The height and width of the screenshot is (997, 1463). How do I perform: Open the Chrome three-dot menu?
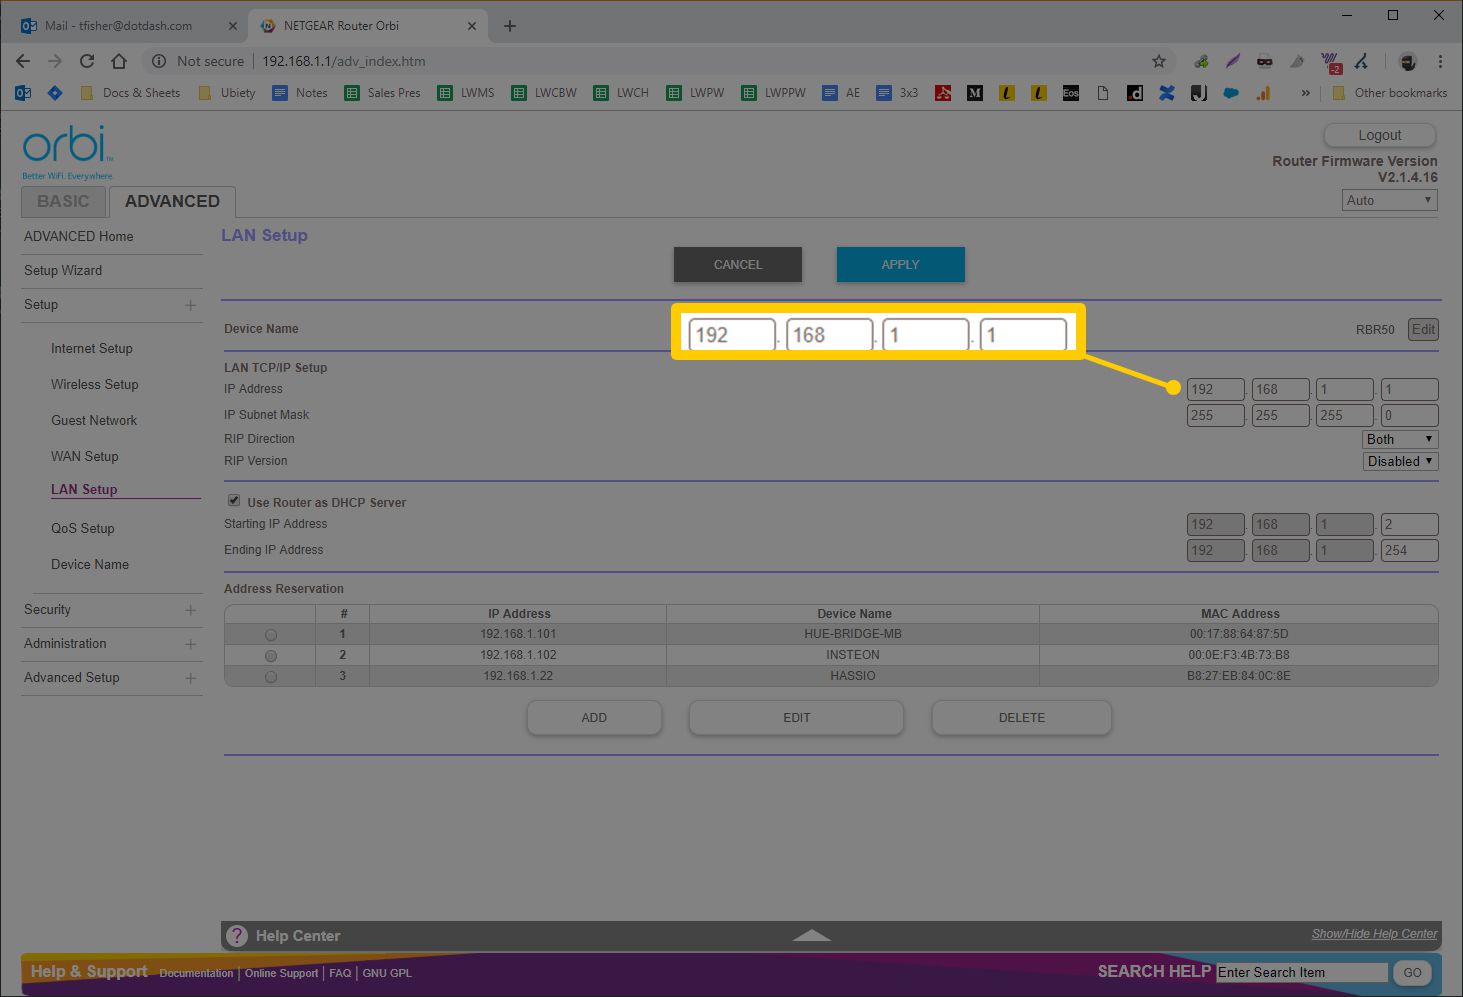click(1440, 61)
